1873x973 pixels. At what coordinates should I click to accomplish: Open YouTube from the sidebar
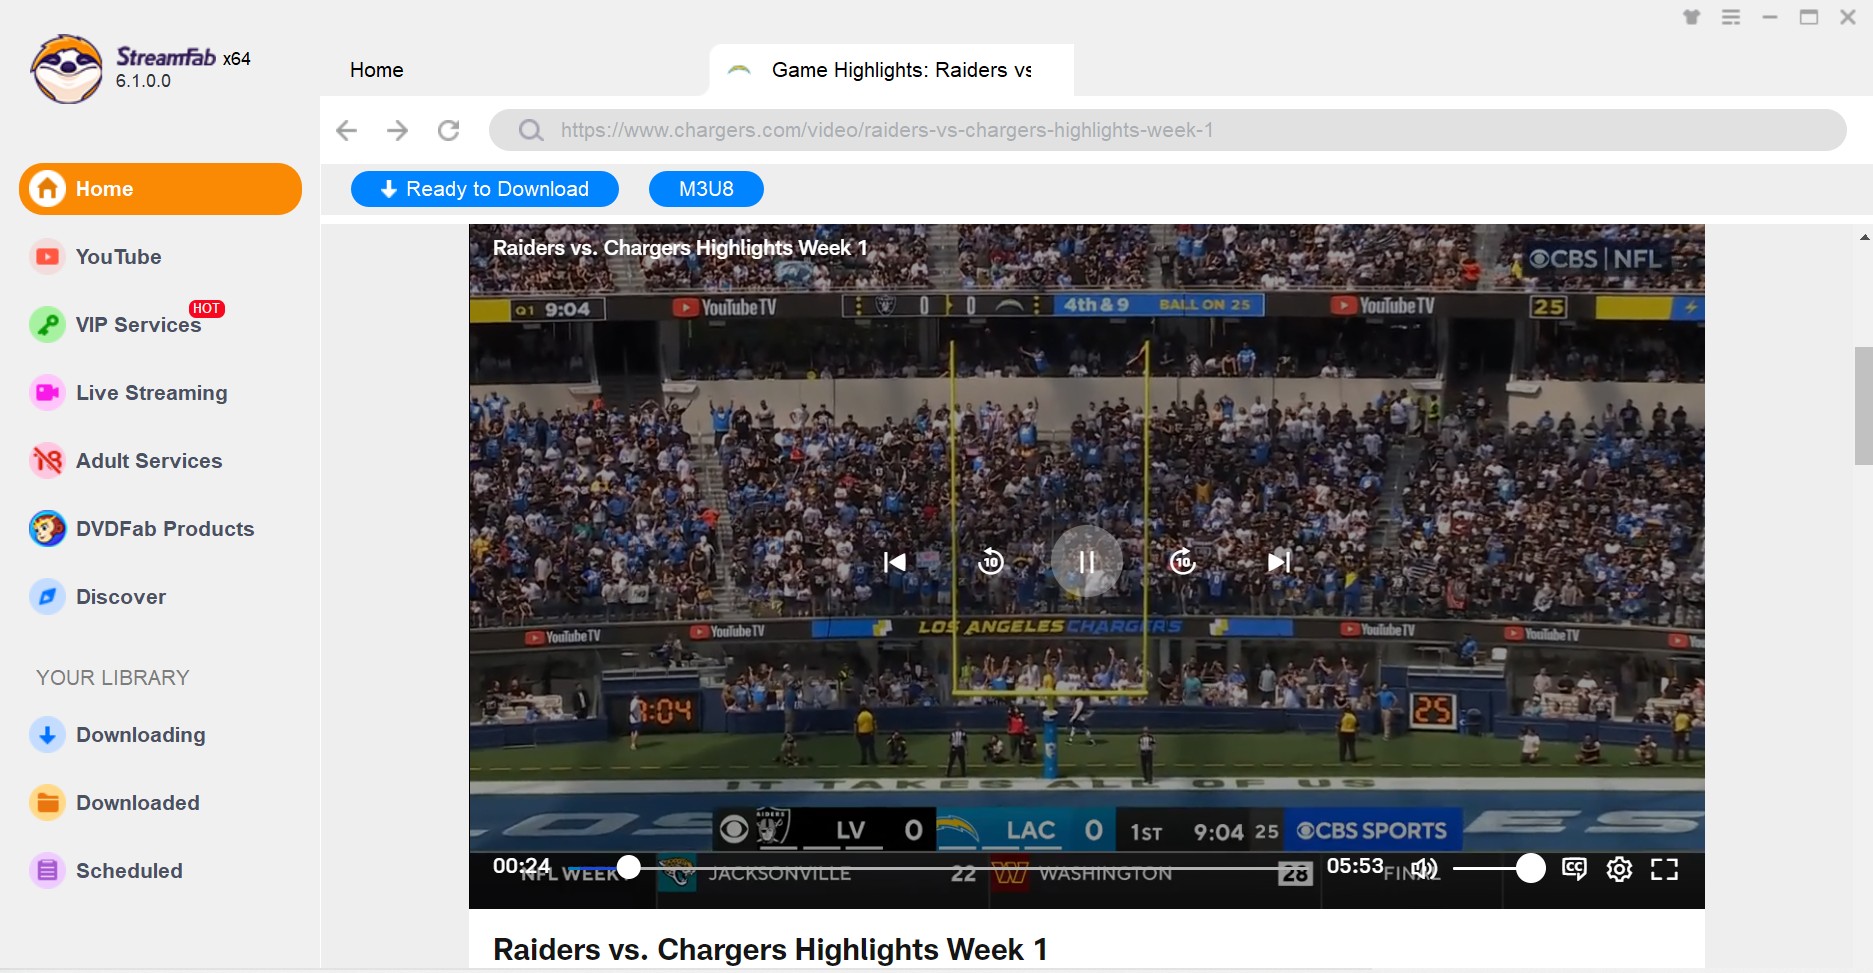coord(118,257)
